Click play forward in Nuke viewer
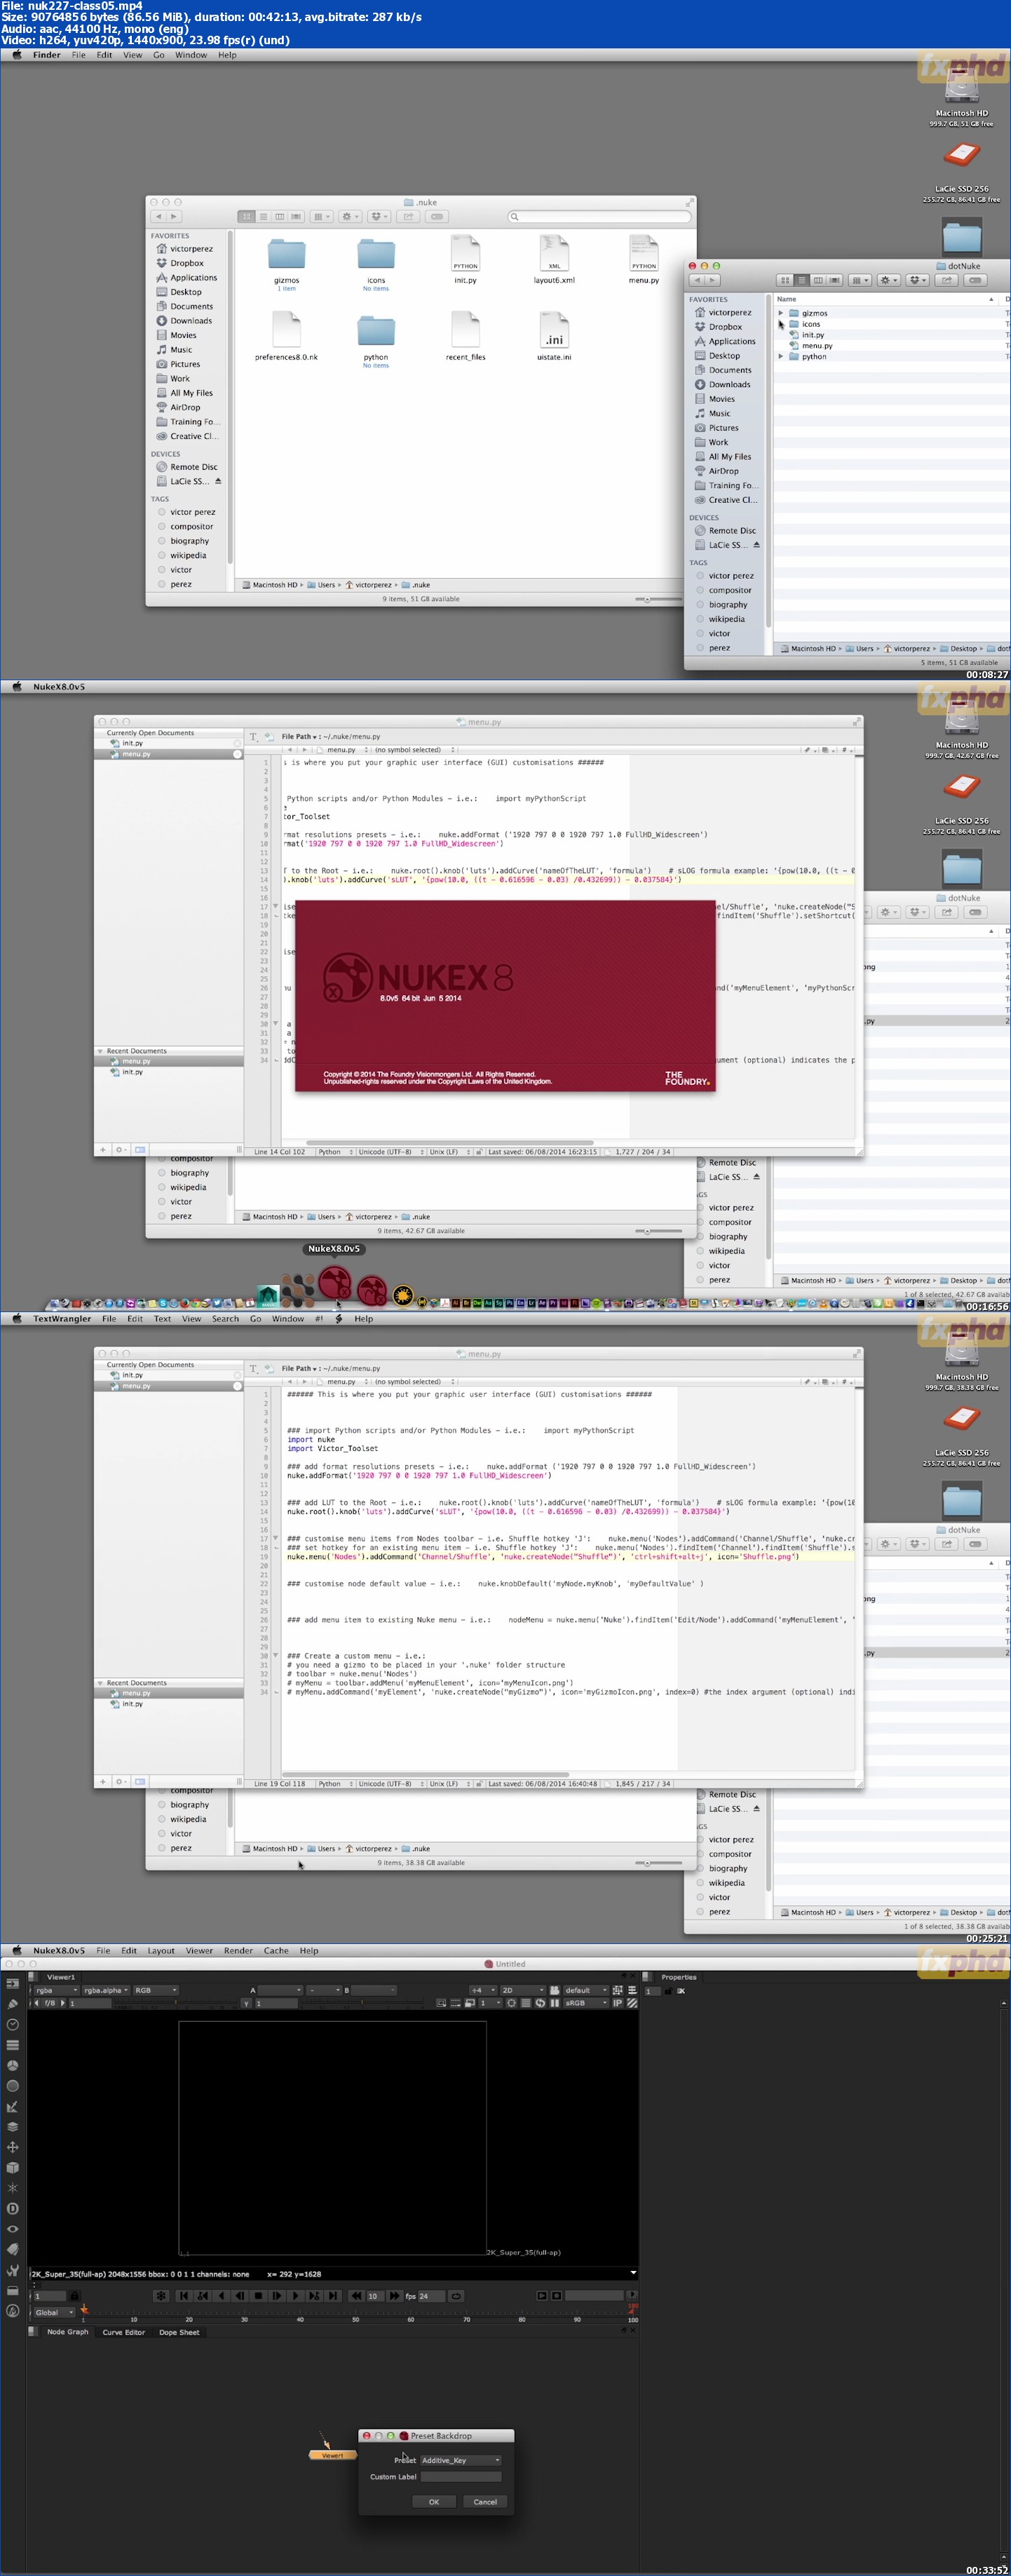The image size is (1011, 2576). click(x=295, y=2296)
